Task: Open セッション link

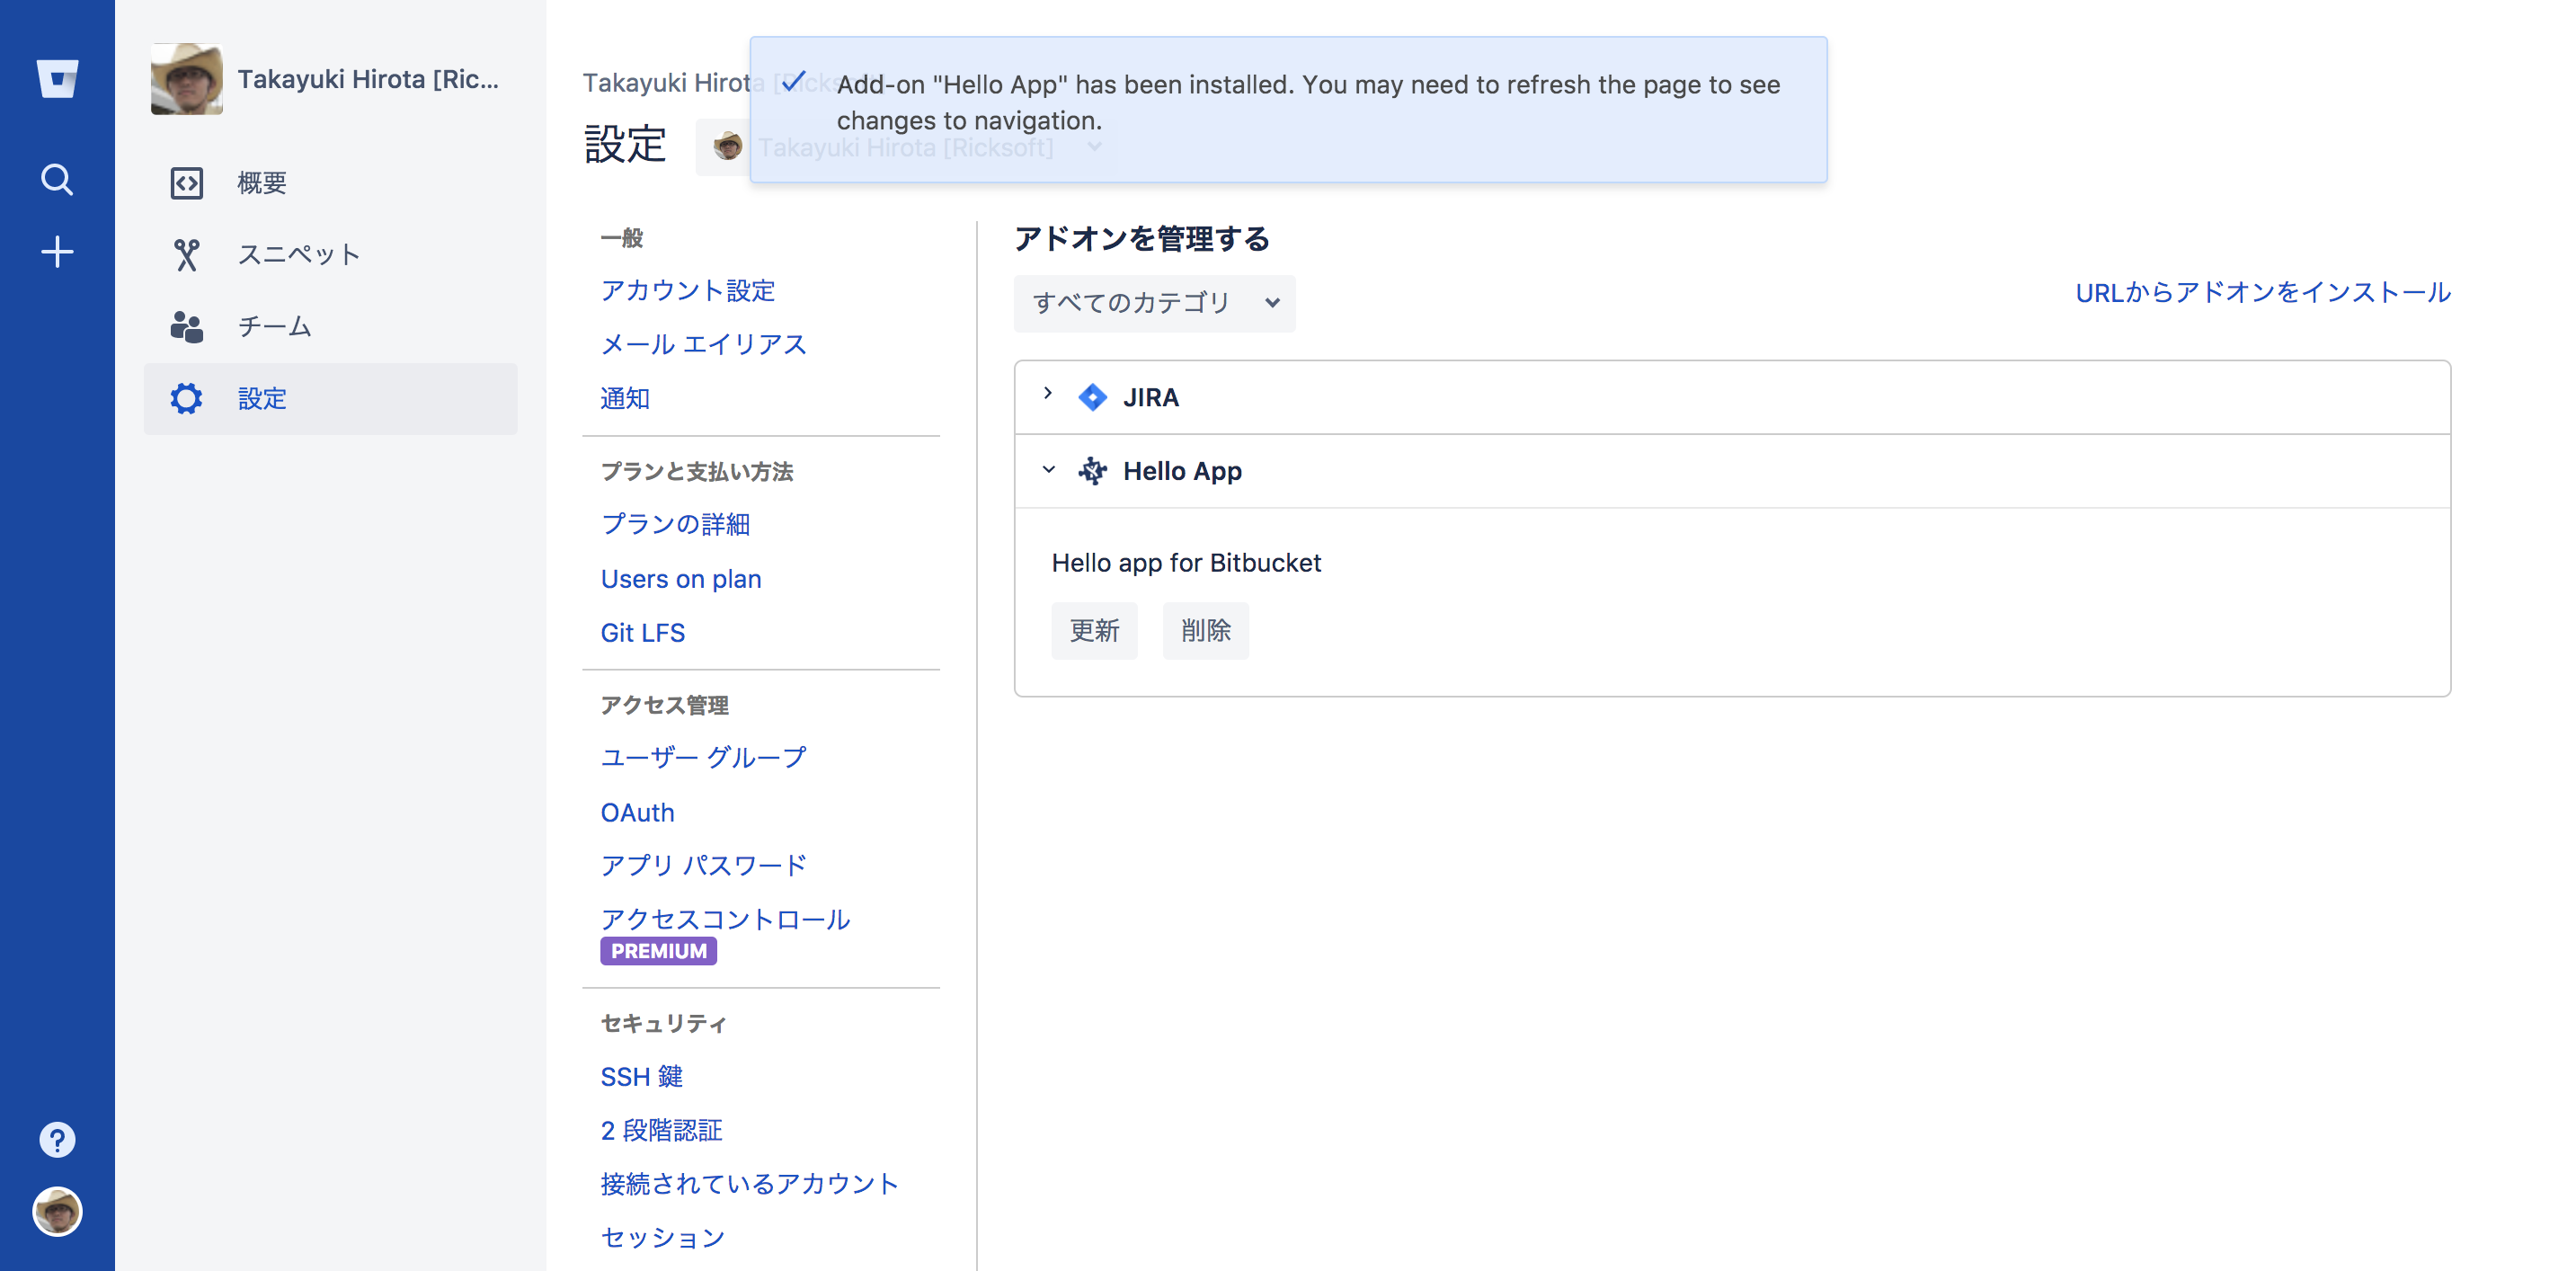Action: point(662,1237)
